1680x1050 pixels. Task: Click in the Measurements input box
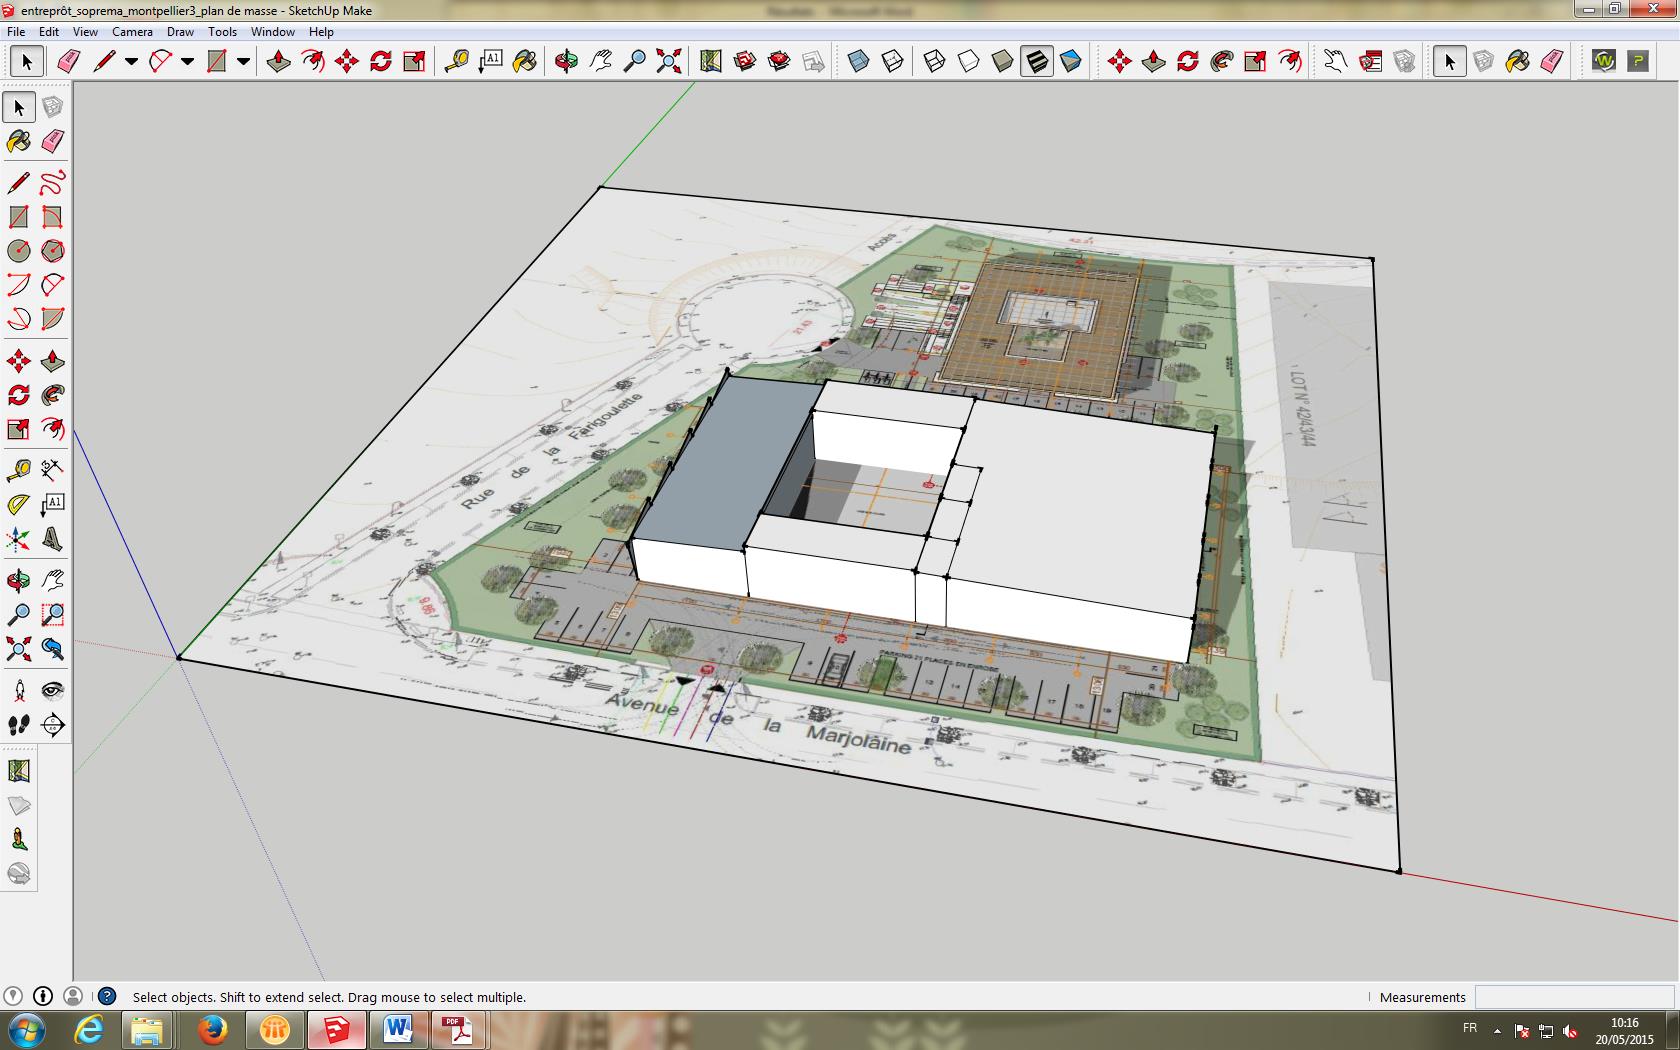pos(1574,997)
